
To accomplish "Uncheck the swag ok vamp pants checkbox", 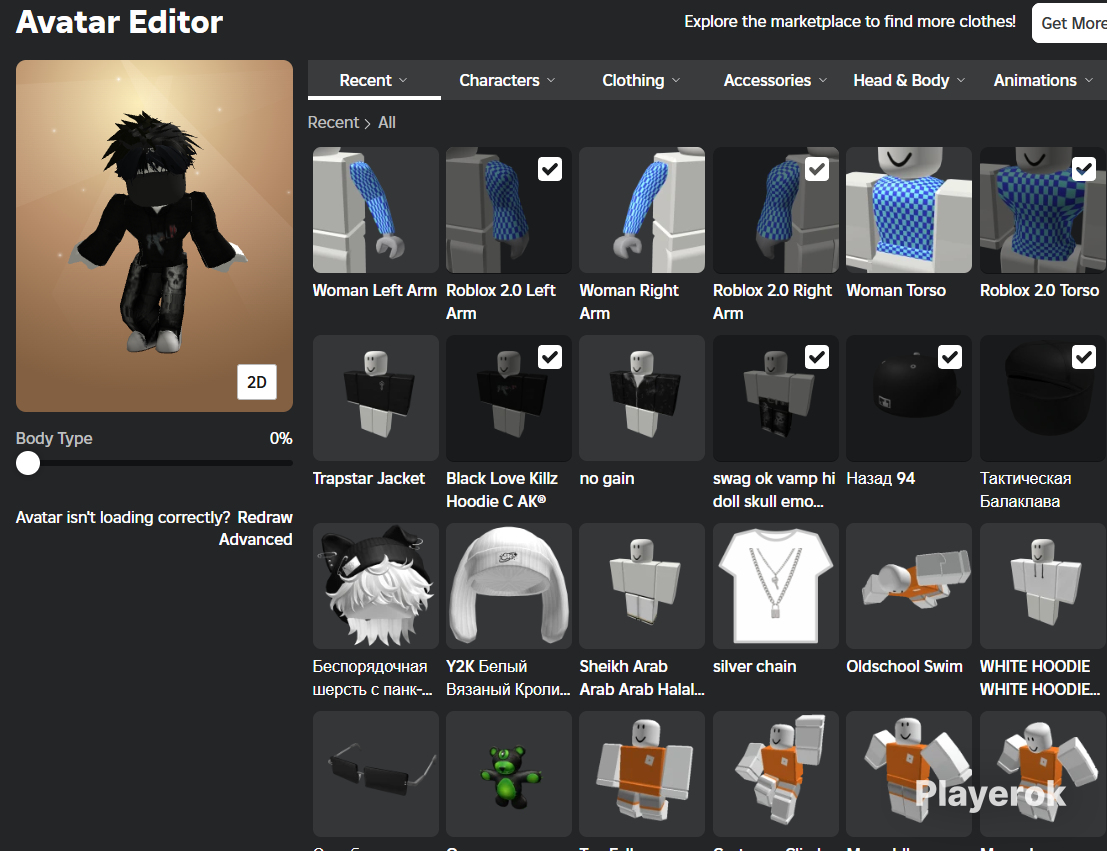I will pyautogui.click(x=817, y=357).
